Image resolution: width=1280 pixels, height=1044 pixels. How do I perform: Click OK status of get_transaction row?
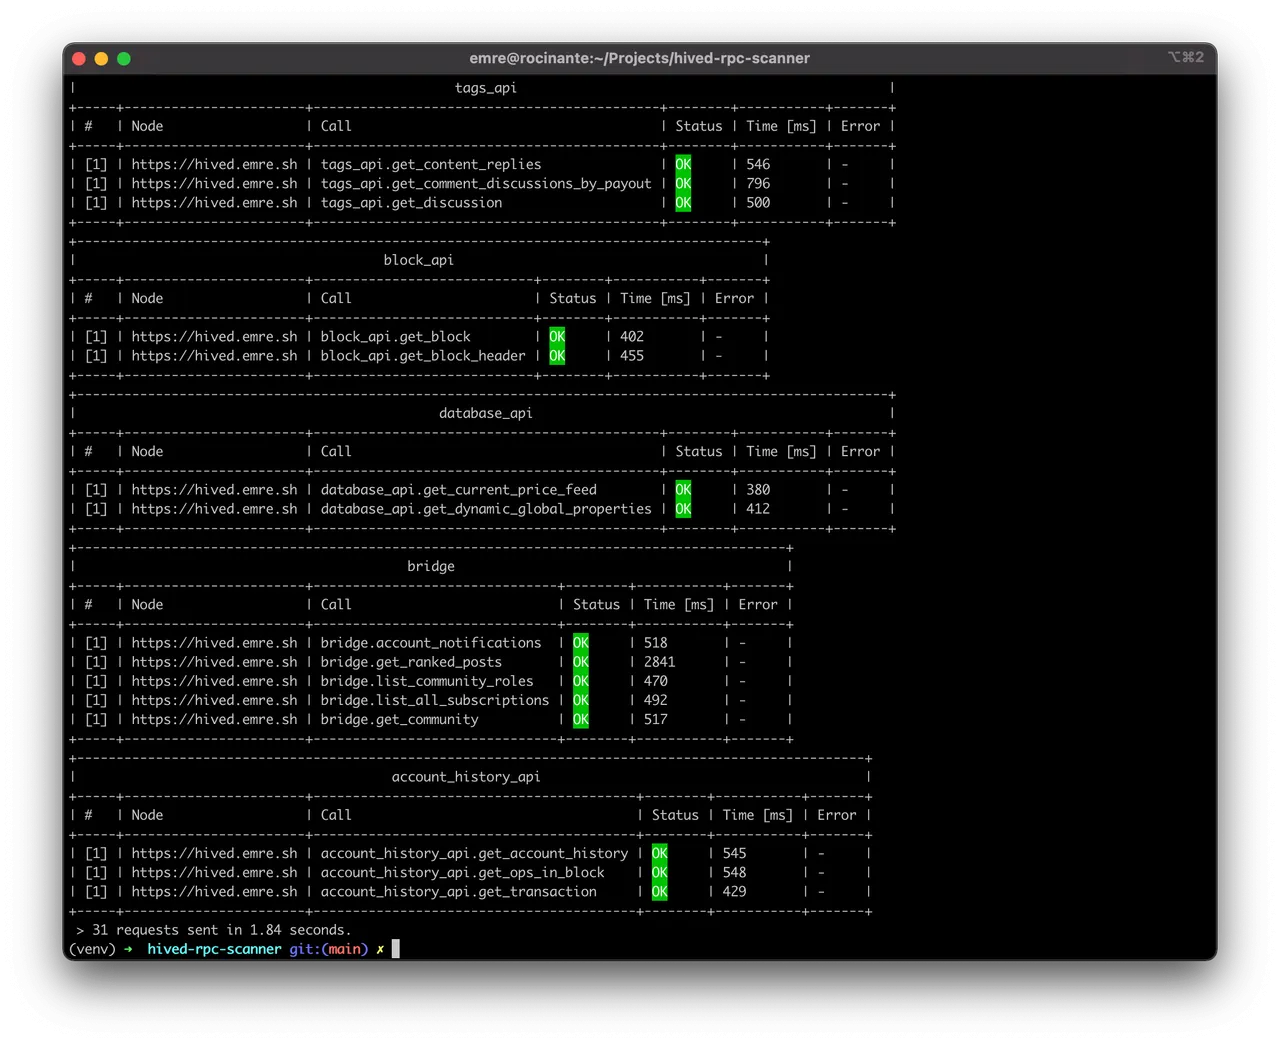pyautogui.click(x=660, y=891)
